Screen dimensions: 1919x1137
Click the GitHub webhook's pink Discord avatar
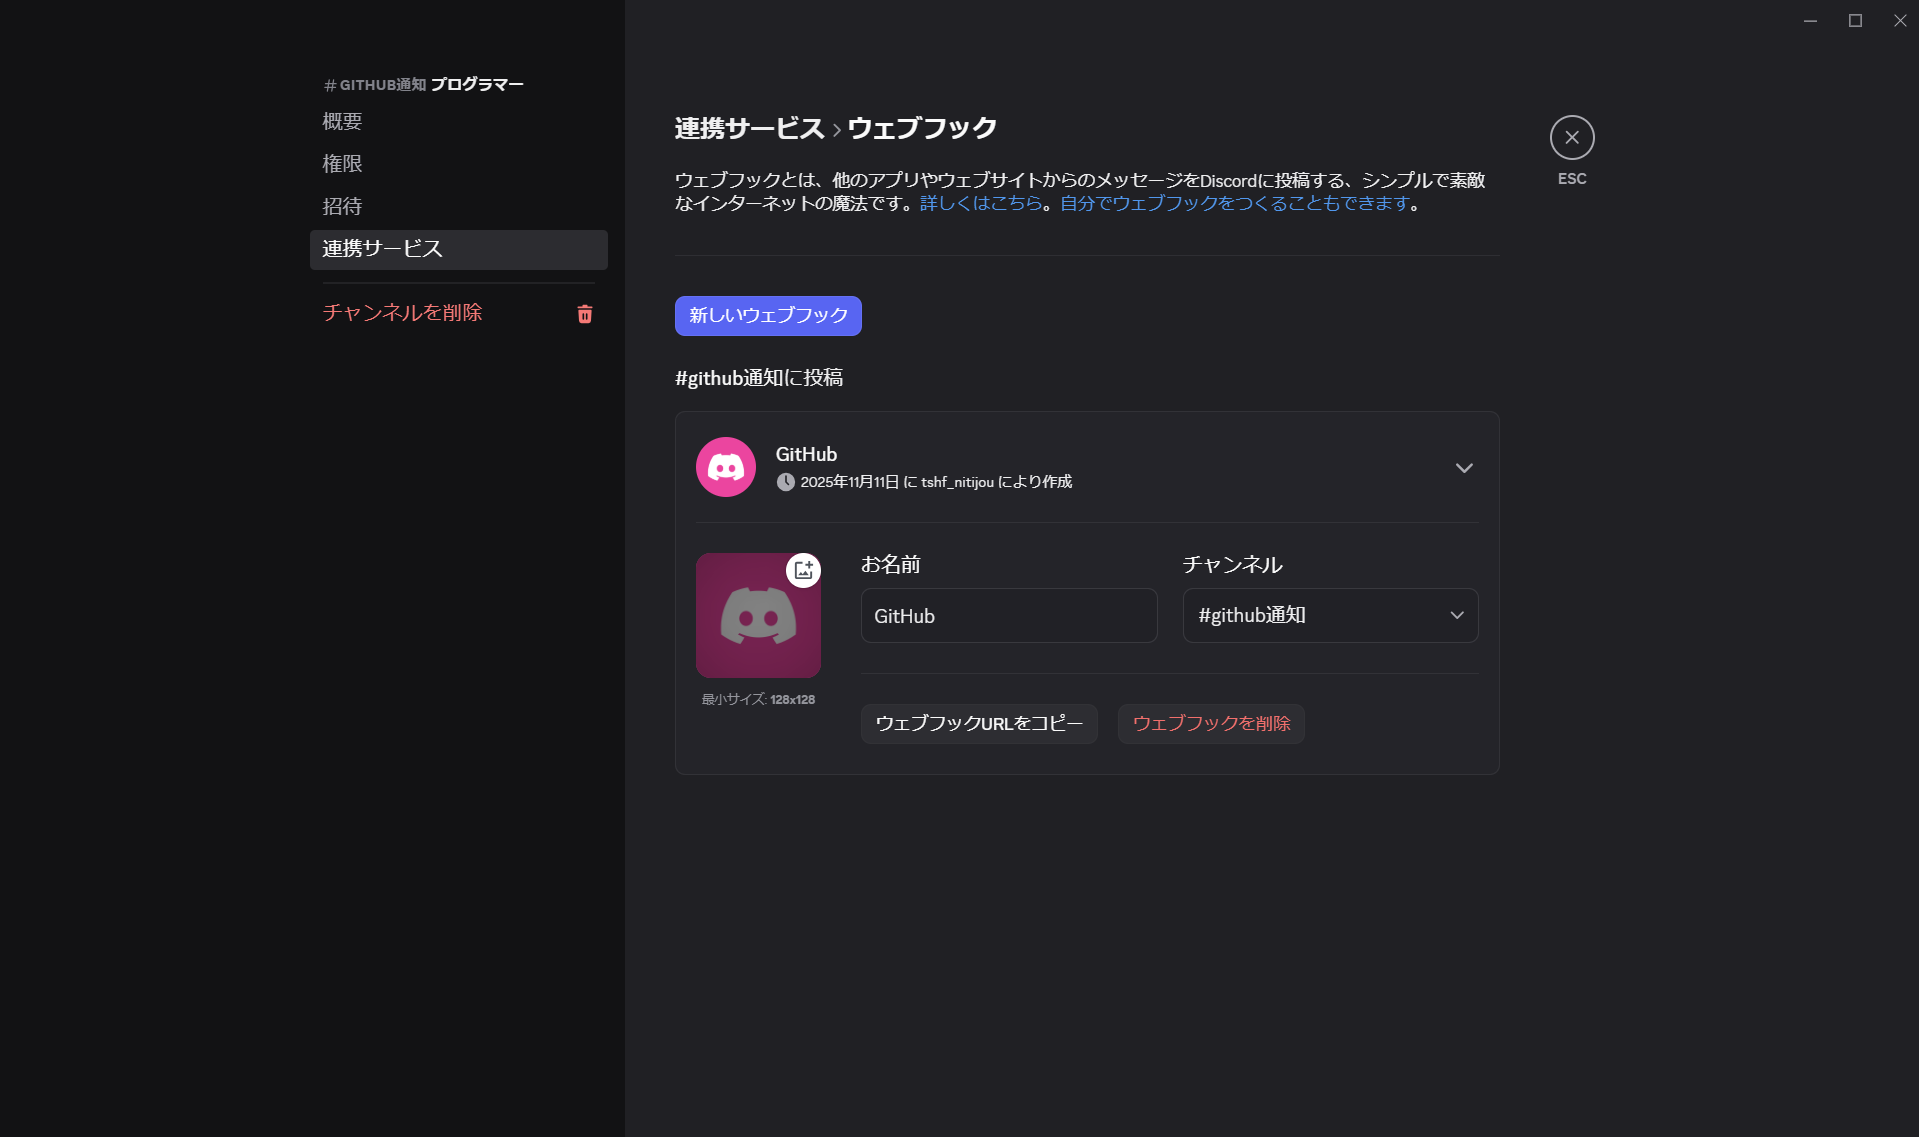pos(726,466)
